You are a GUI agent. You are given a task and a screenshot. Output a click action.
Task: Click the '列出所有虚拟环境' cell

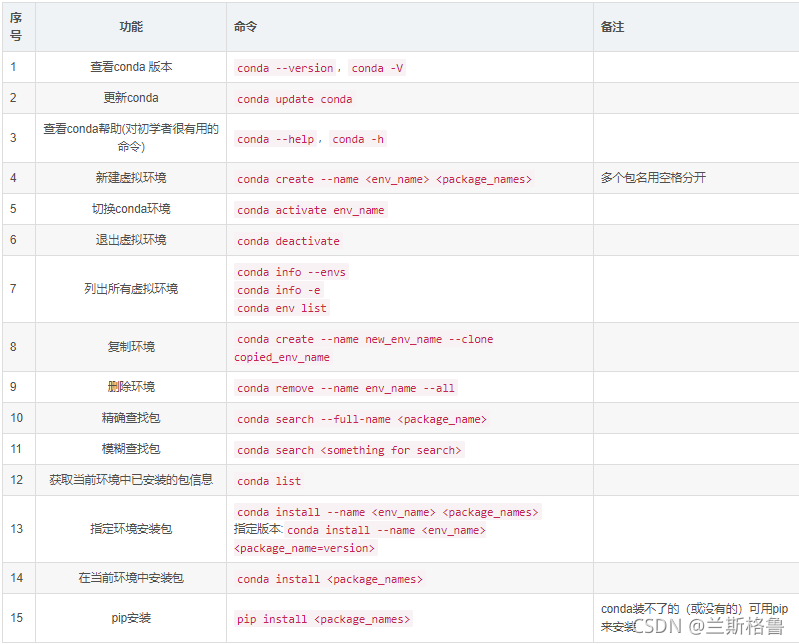click(131, 289)
